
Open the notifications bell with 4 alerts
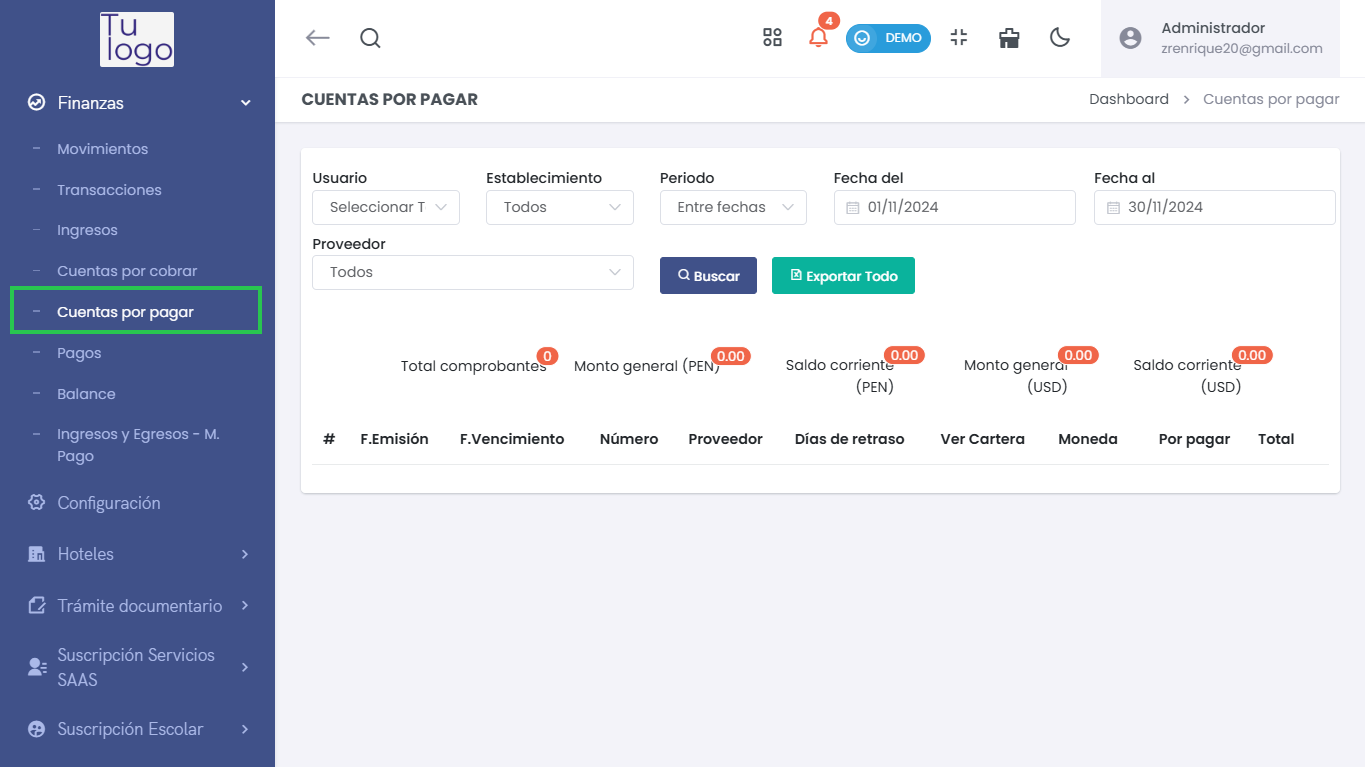pyautogui.click(x=818, y=38)
